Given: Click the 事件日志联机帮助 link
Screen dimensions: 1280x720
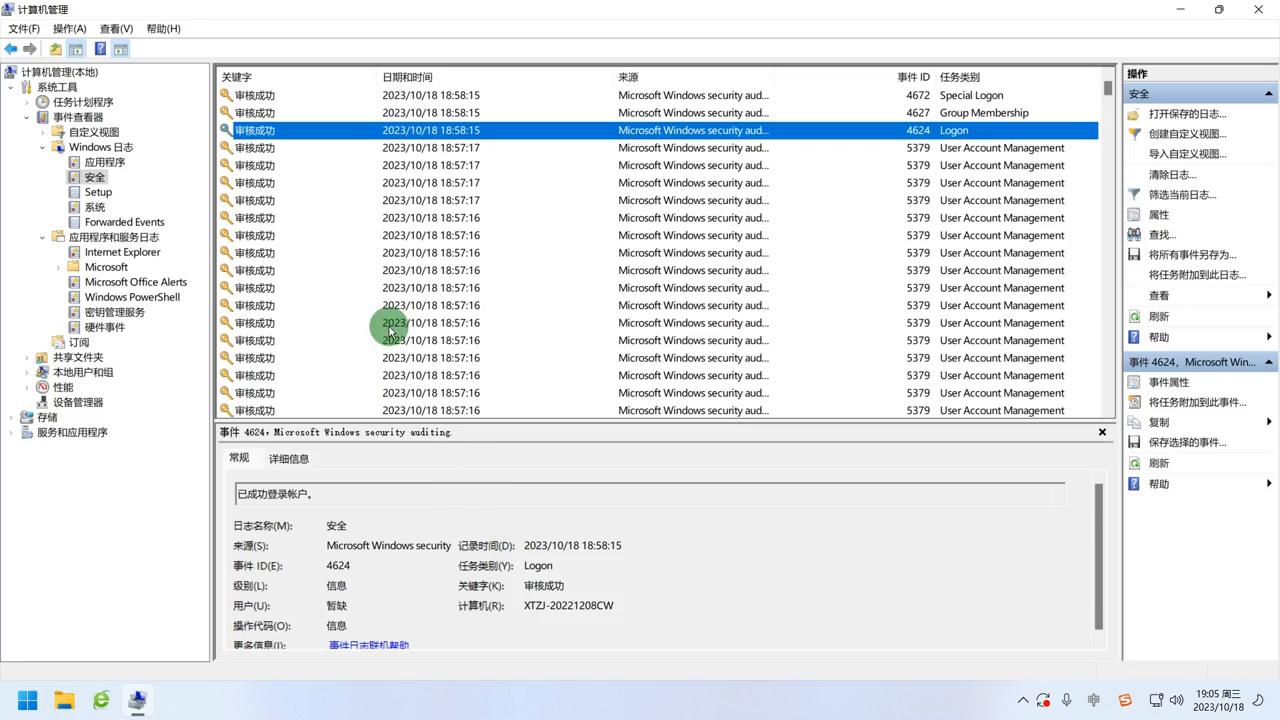Looking at the screenshot, I should coord(369,644).
